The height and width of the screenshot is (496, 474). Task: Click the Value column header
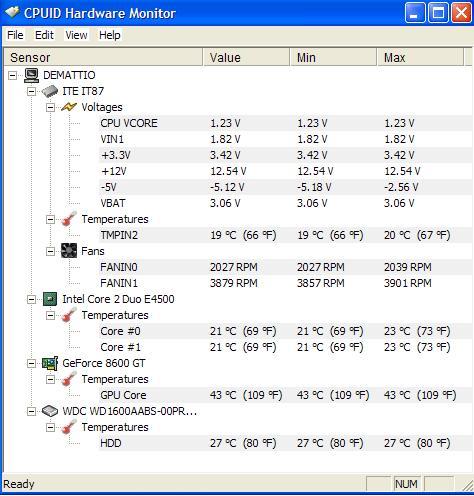click(246, 57)
